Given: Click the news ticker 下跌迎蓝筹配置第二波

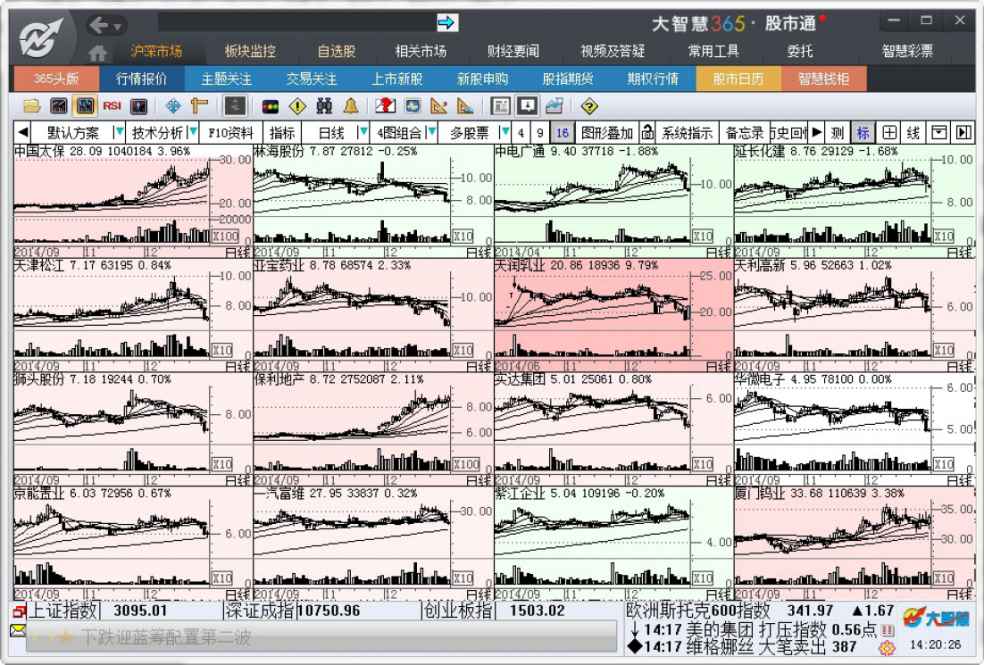Looking at the screenshot, I should click(165, 638).
